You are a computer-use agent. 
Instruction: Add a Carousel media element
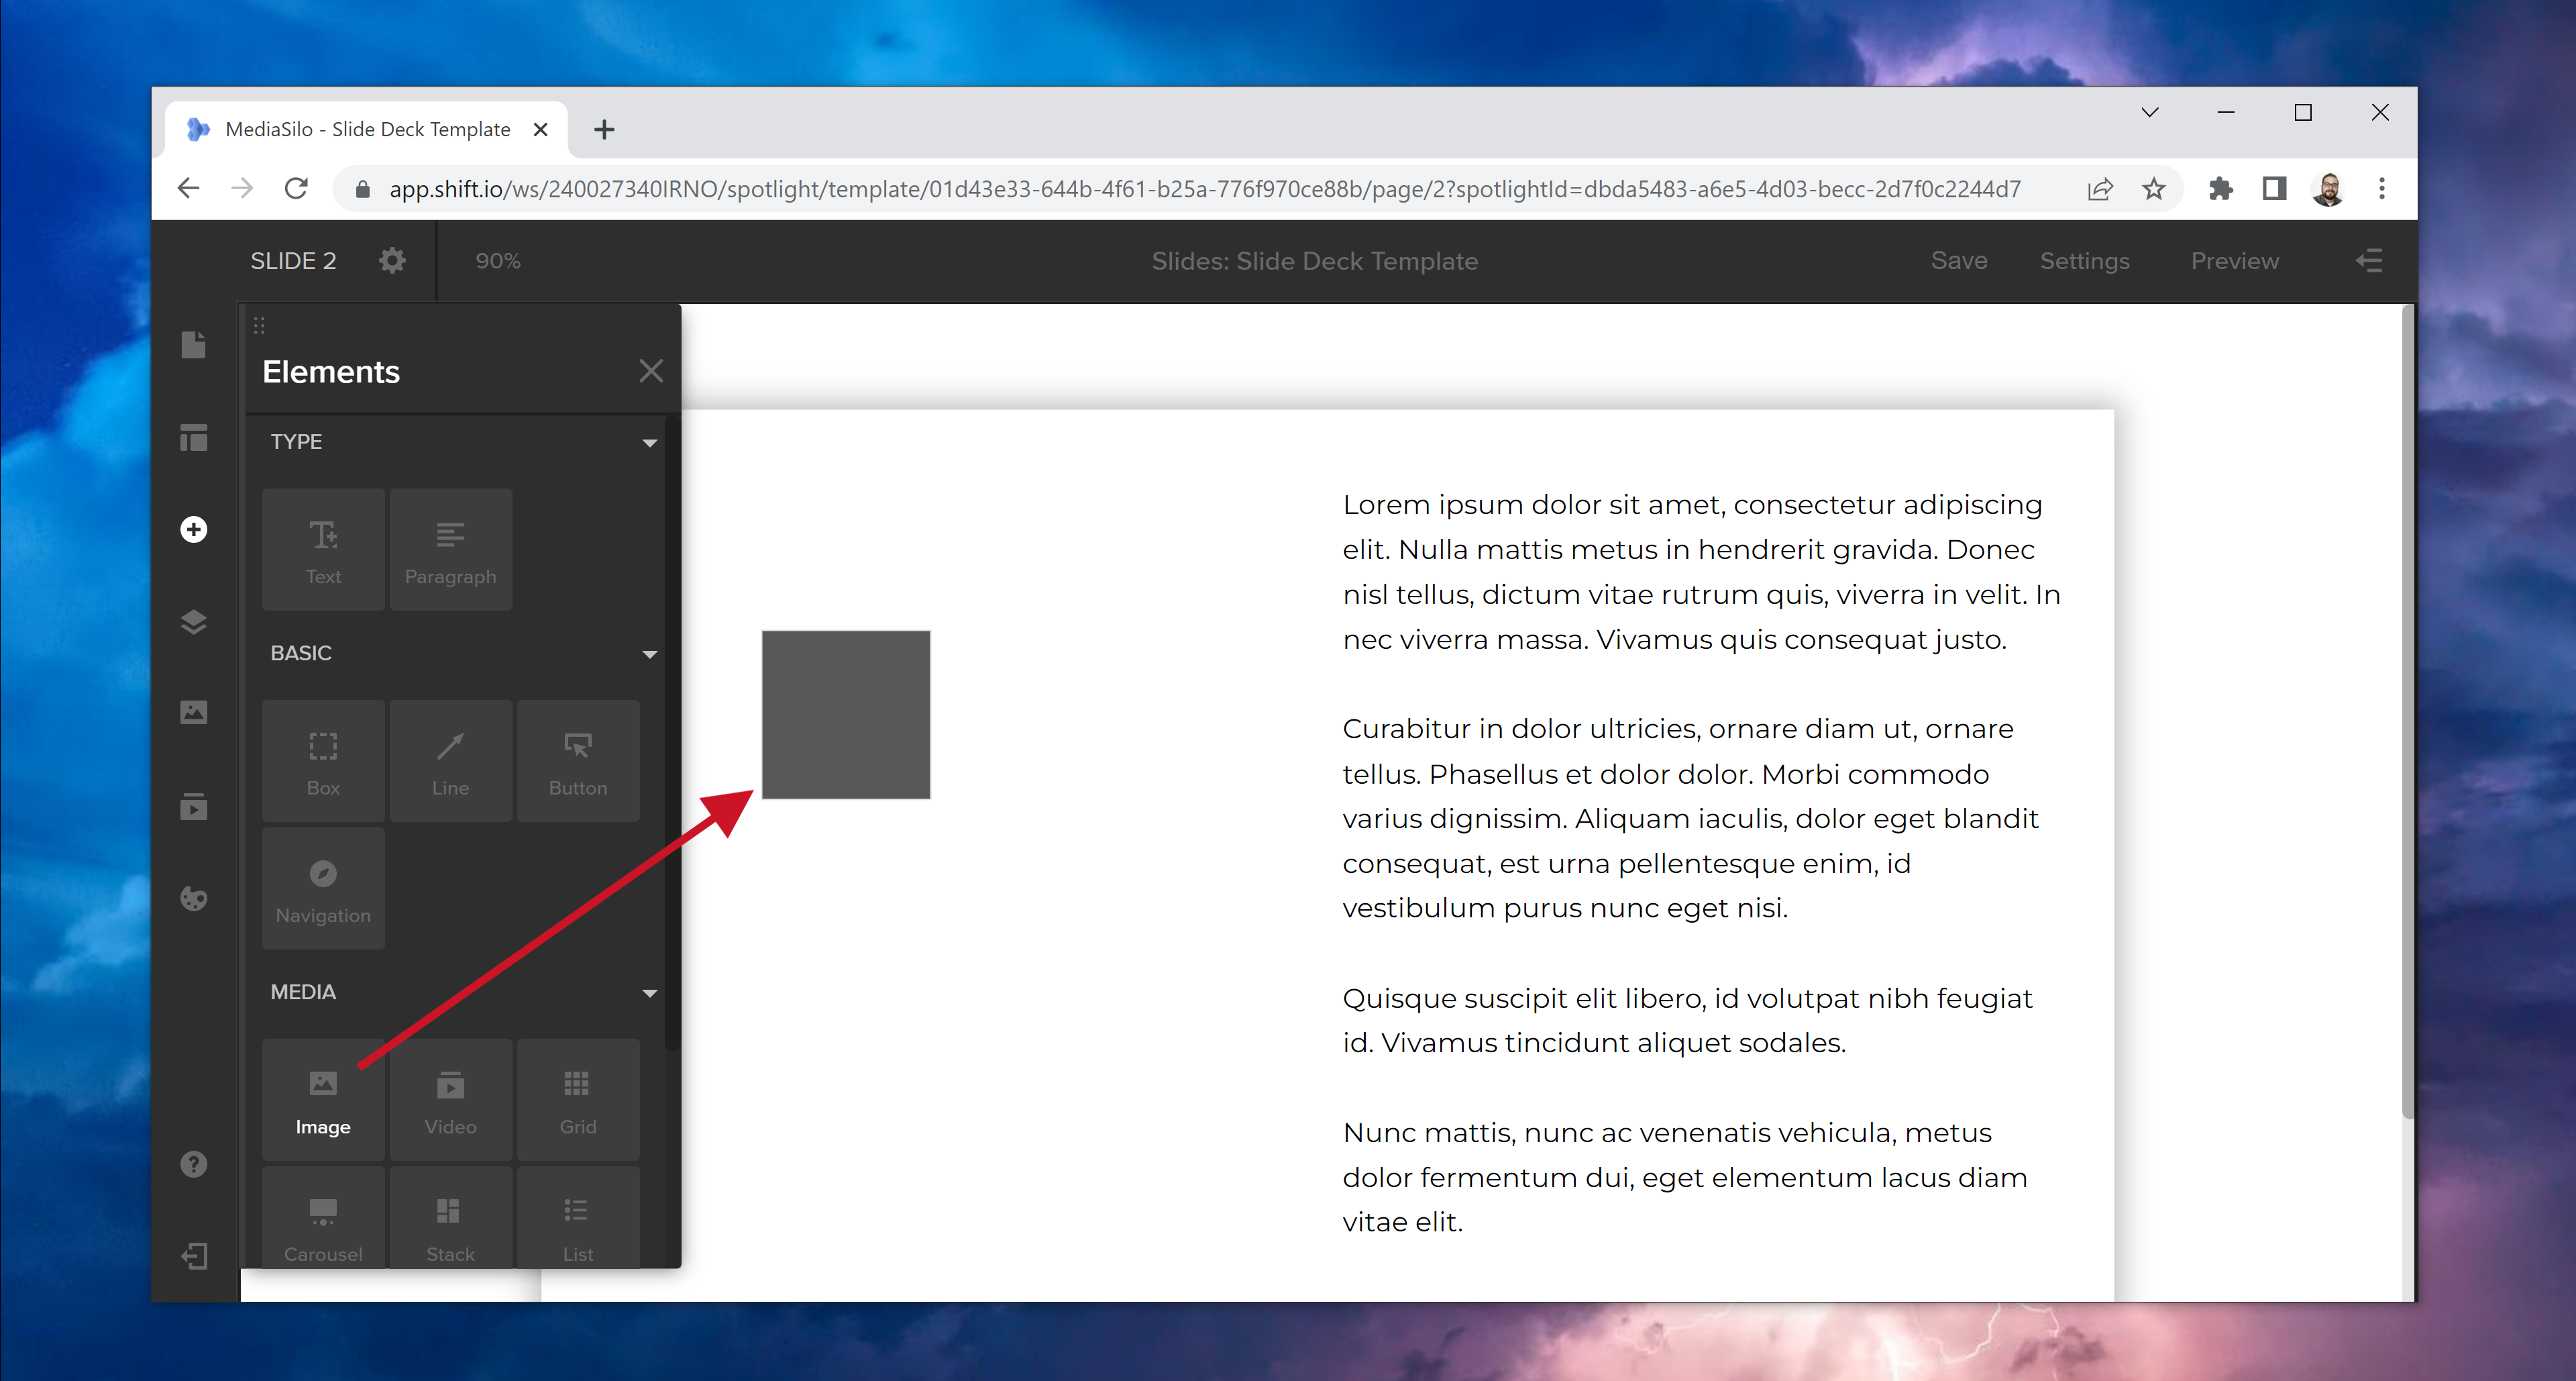click(323, 1218)
